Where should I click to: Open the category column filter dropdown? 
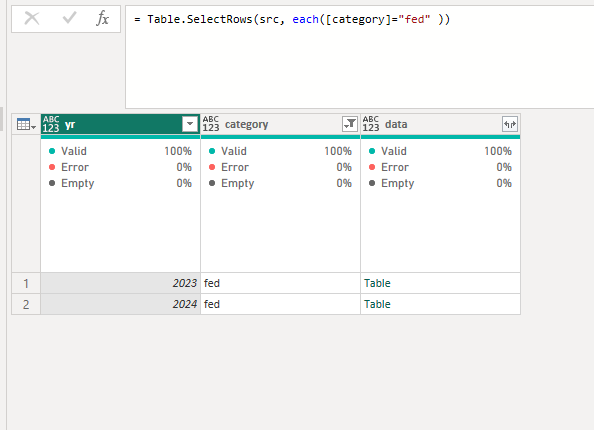click(350, 124)
